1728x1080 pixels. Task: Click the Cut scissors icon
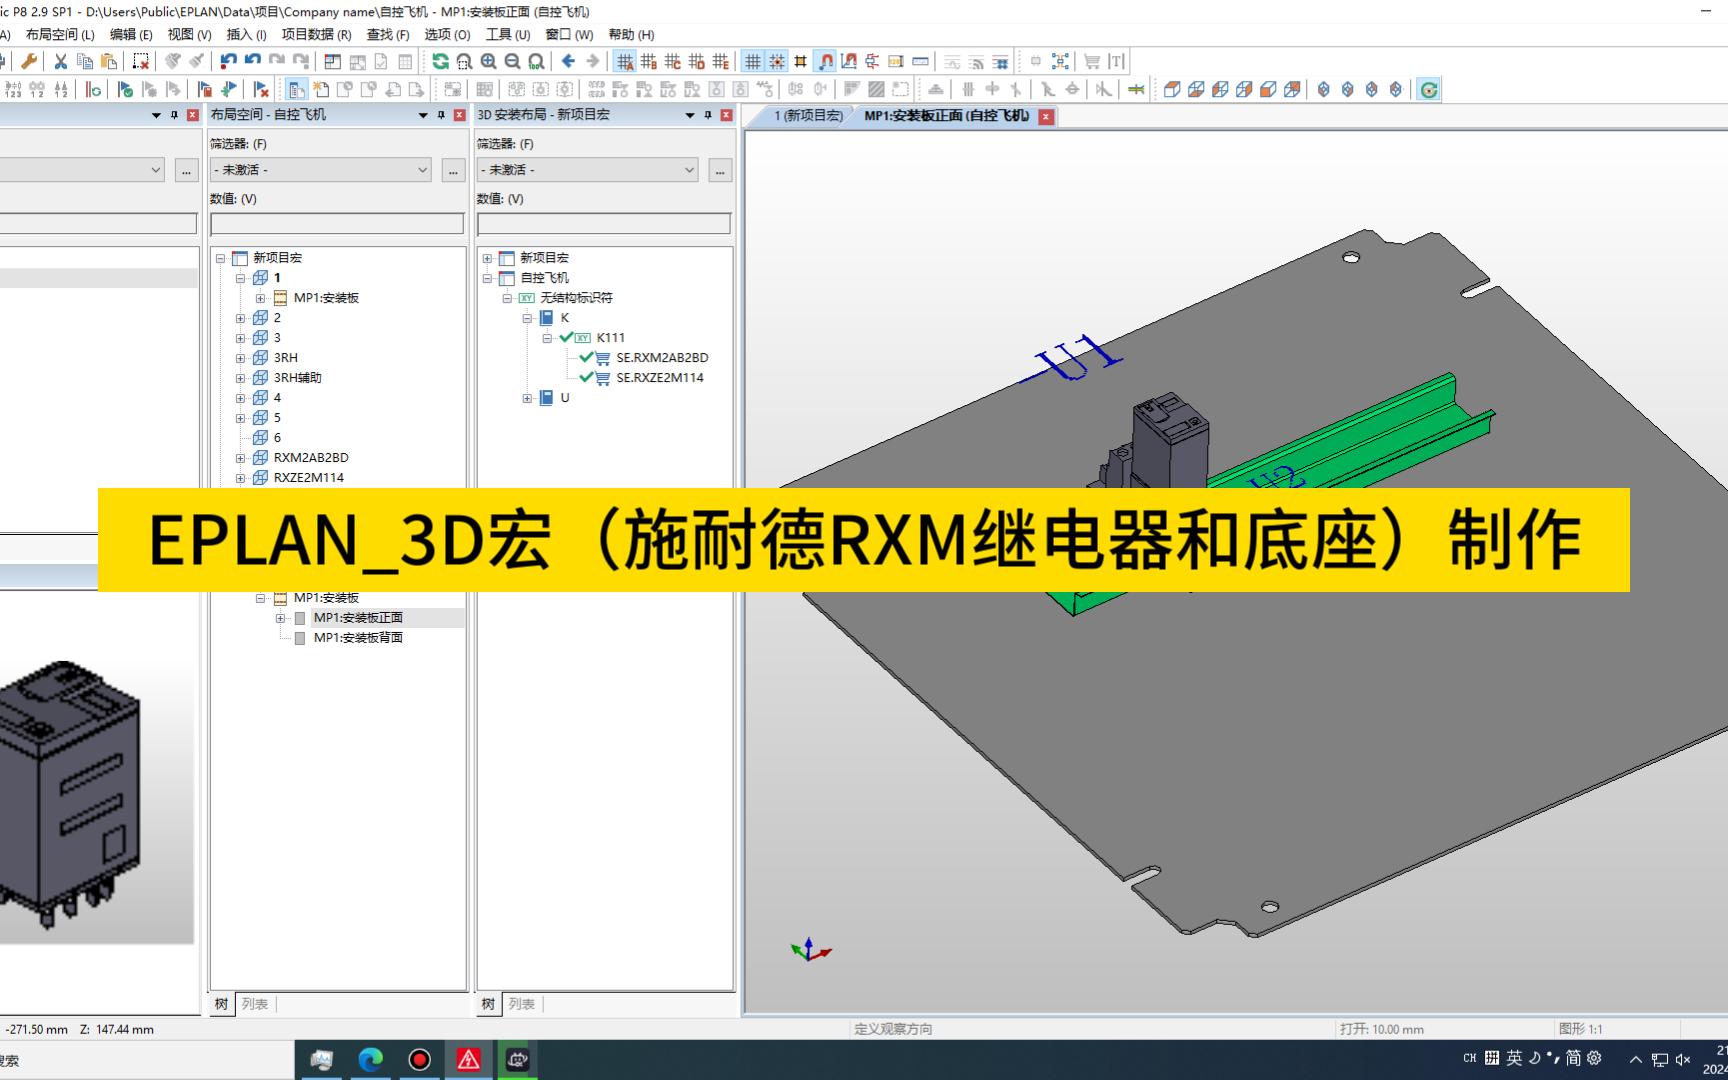pos(61,61)
